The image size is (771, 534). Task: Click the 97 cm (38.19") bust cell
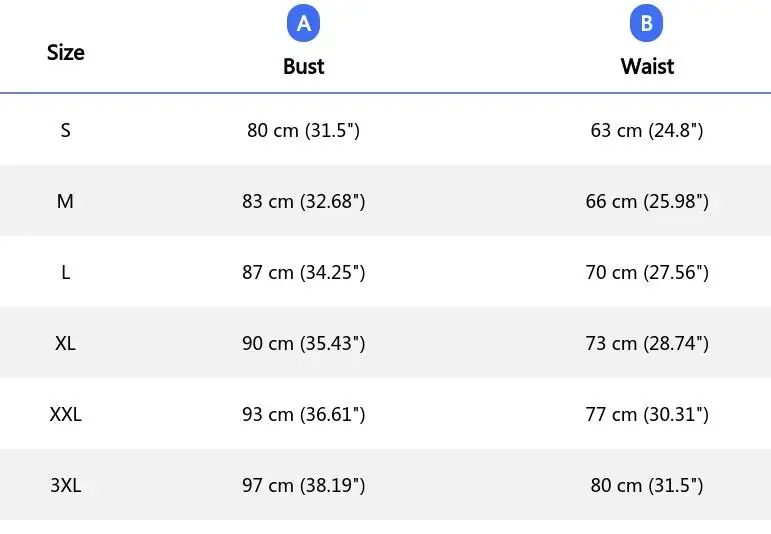click(x=303, y=485)
